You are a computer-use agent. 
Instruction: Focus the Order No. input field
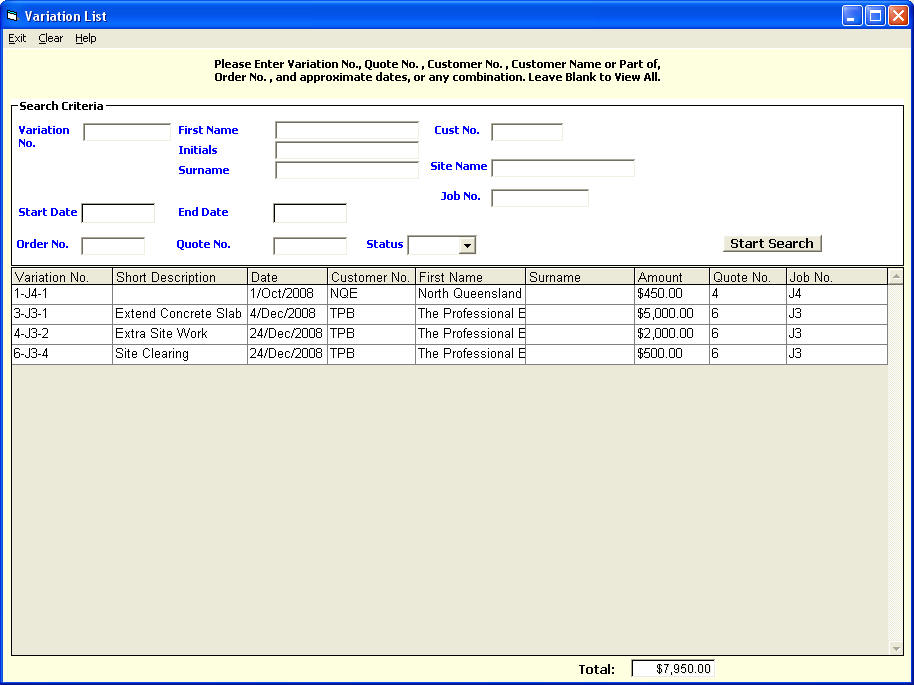point(113,245)
